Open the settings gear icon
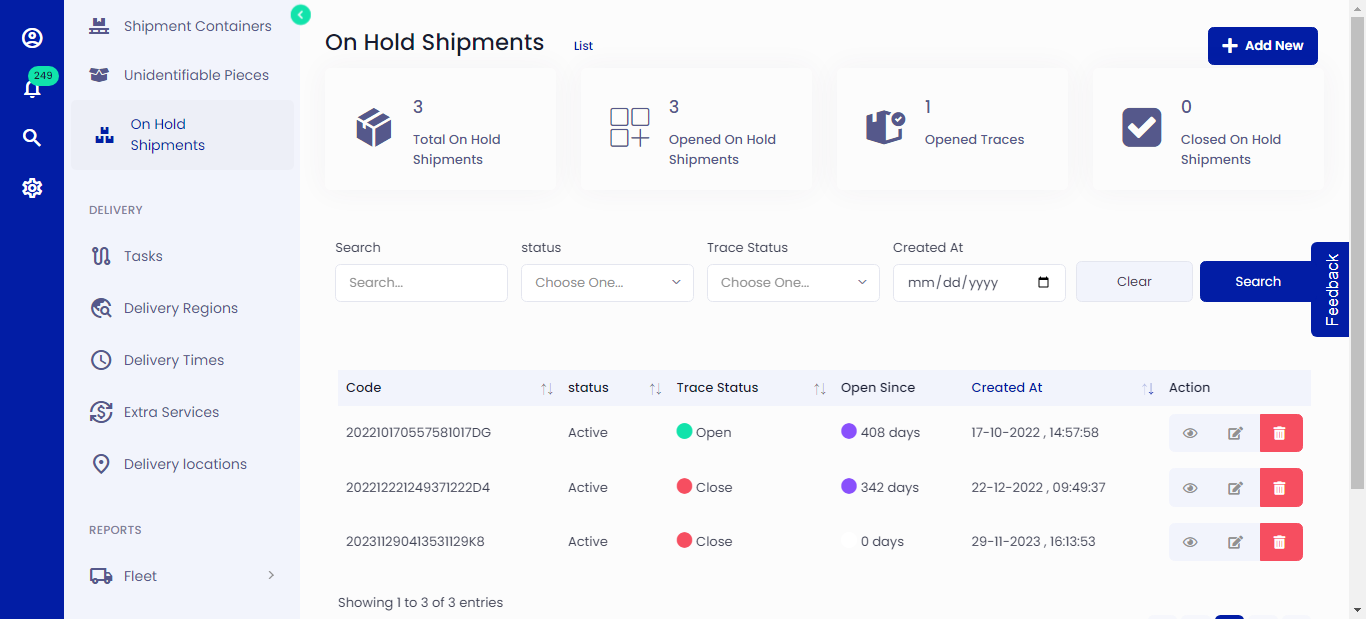Viewport: 1366px width, 619px height. 32,187
